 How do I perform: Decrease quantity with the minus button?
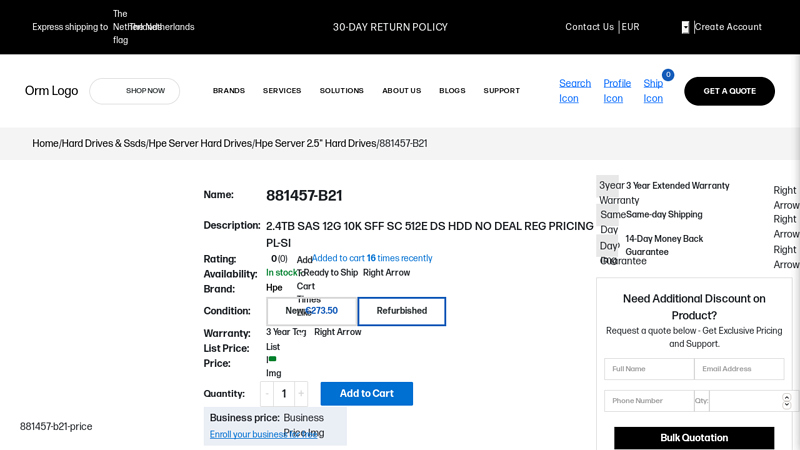pos(267,394)
